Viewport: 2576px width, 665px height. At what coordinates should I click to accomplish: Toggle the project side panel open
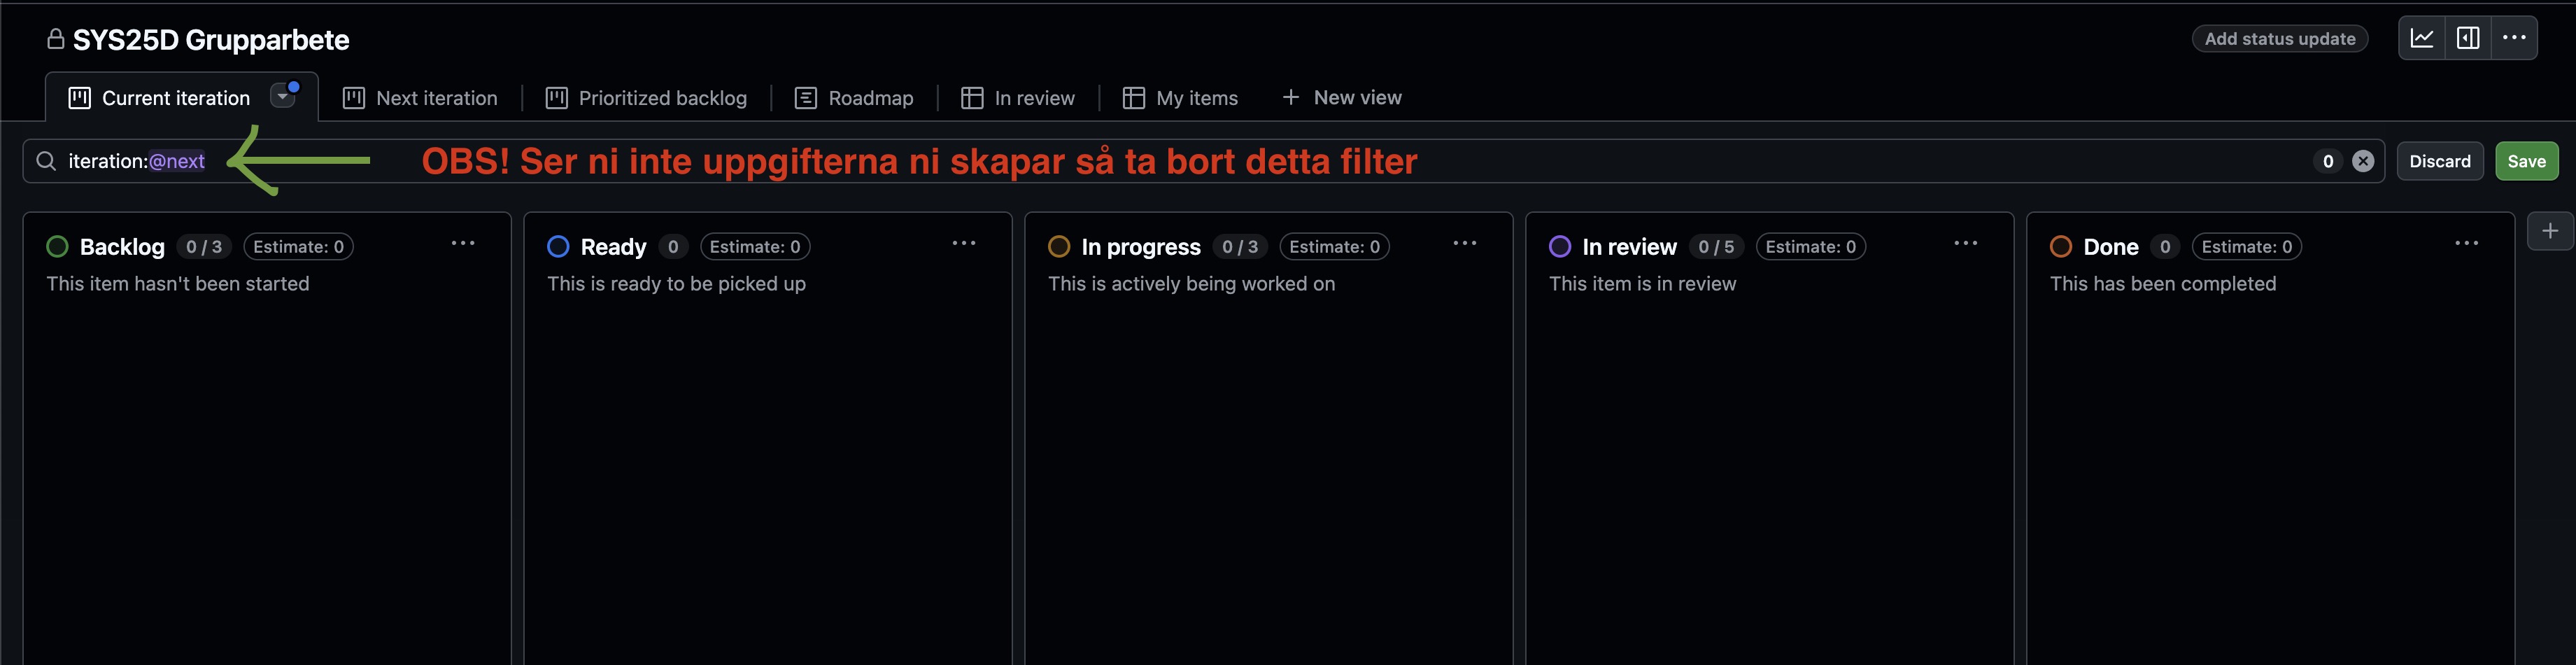(x=2469, y=37)
